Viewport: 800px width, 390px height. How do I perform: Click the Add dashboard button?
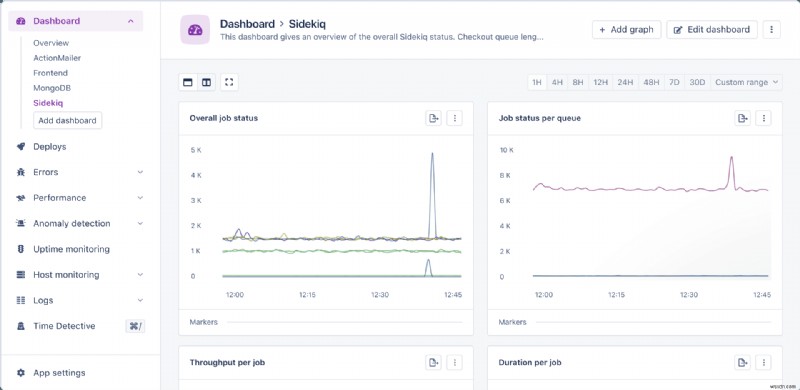[x=67, y=120]
